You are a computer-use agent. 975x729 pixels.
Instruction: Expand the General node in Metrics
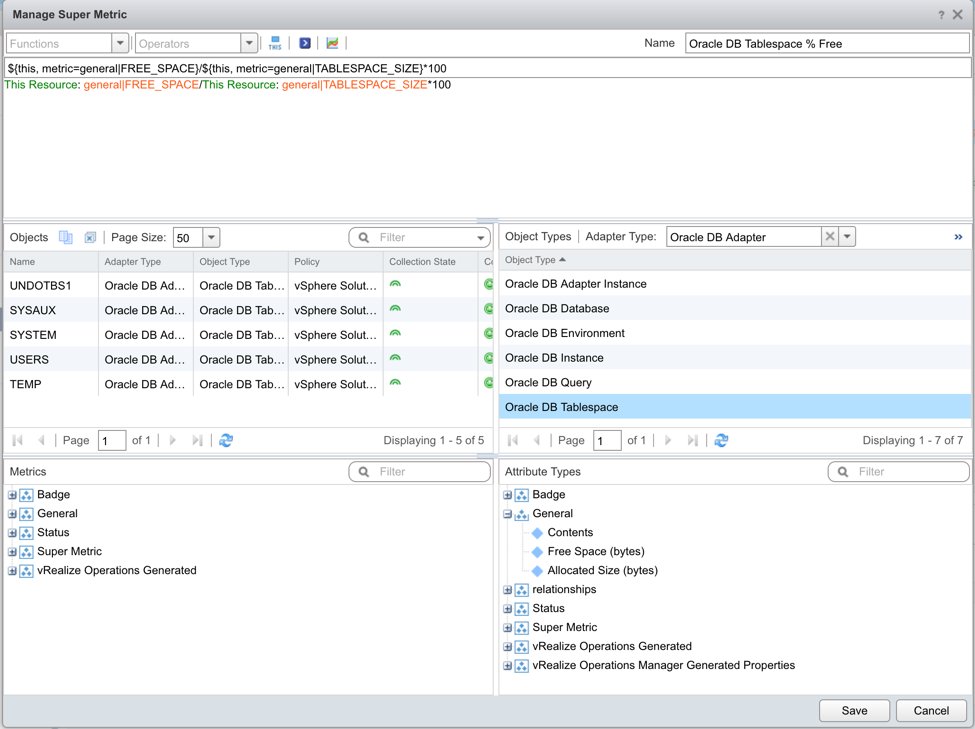click(12, 514)
